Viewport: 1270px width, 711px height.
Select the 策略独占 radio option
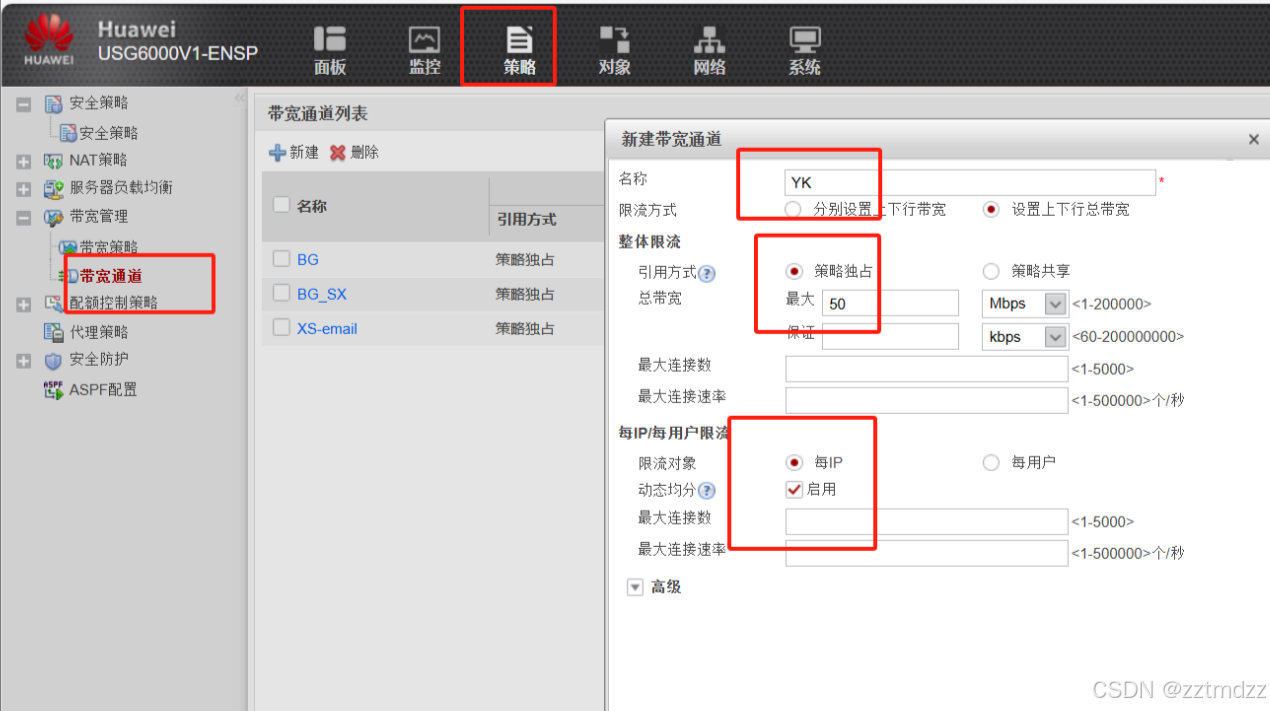(x=794, y=271)
